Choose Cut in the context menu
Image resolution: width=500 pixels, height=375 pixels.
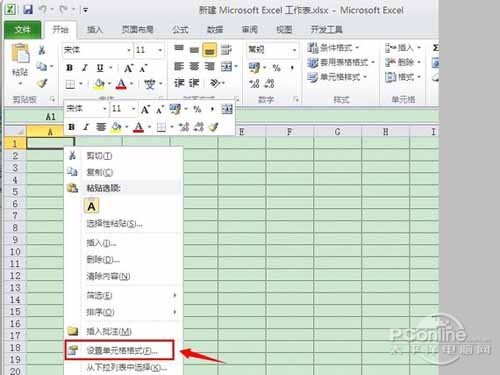pyautogui.click(x=123, y=156)
